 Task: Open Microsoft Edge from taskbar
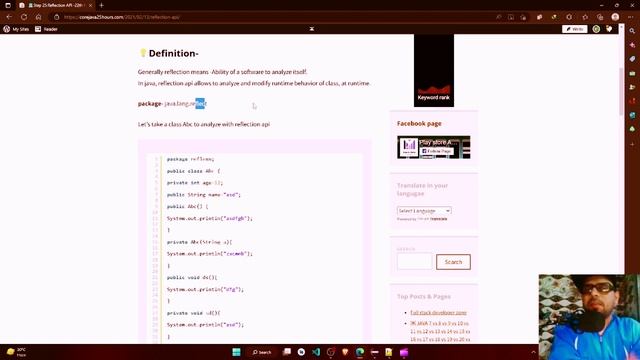[360, 352]
